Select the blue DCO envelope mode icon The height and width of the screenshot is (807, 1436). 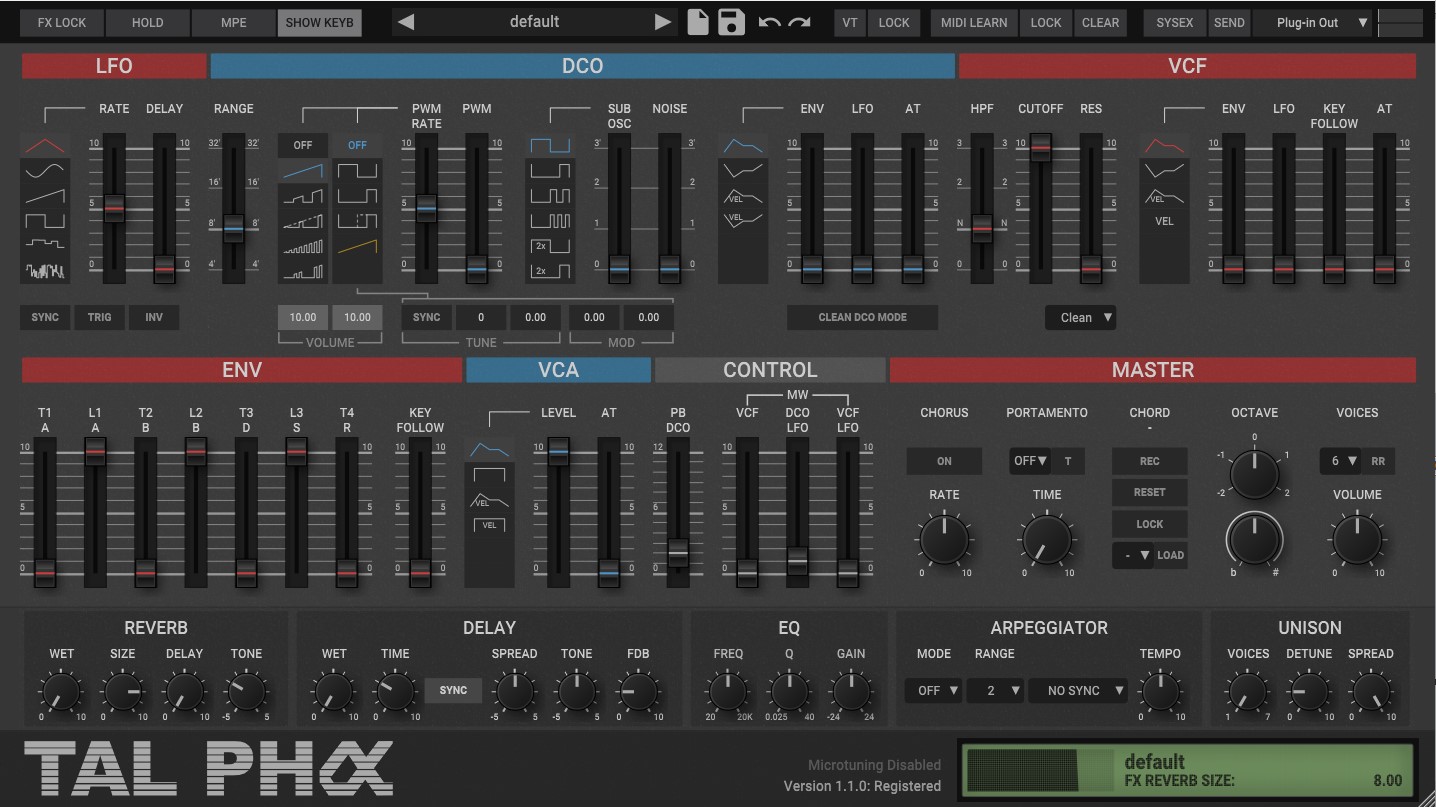(x=743, y=146)
